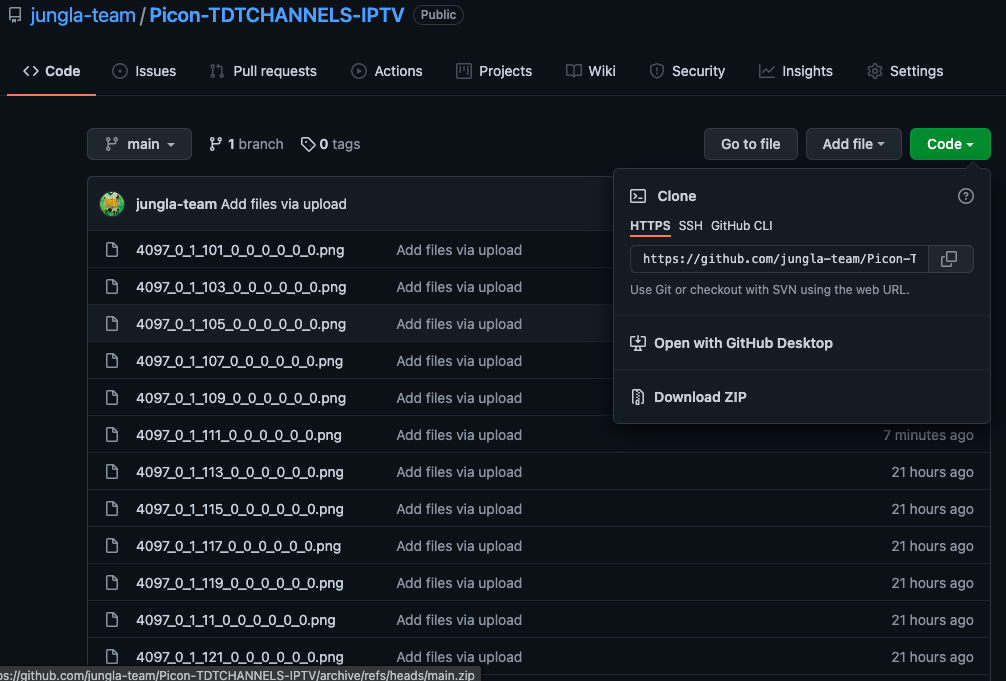Switch to the SSH clone tab

point(690,226)
